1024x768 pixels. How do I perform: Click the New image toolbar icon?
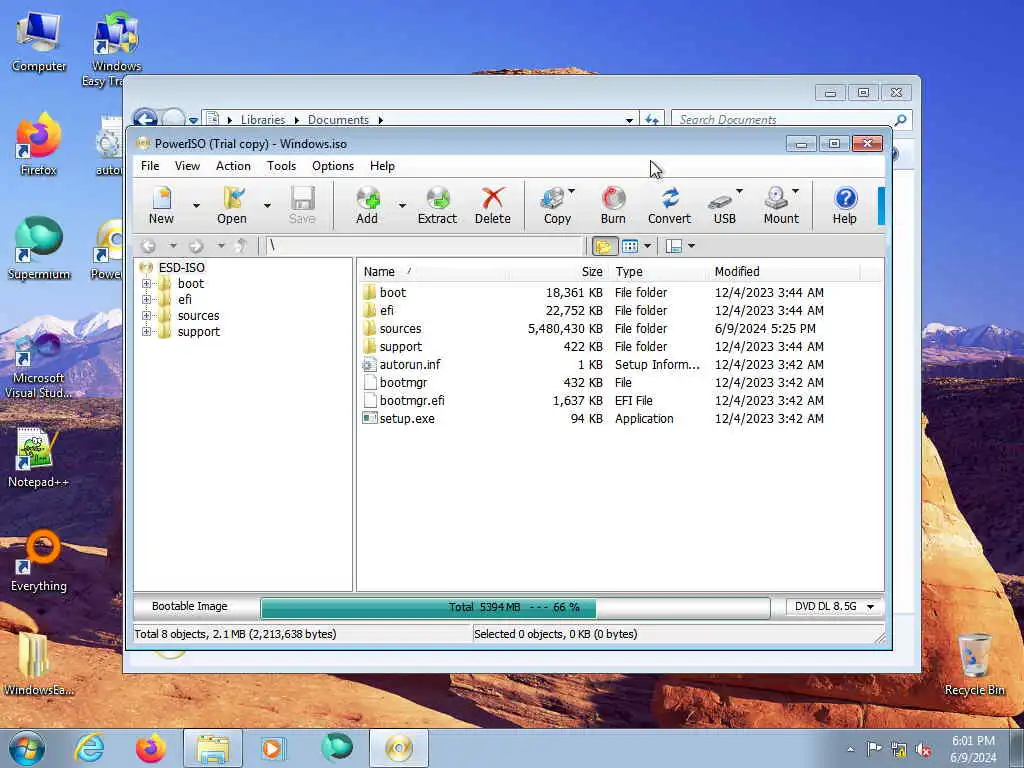[x=161, y=206]
